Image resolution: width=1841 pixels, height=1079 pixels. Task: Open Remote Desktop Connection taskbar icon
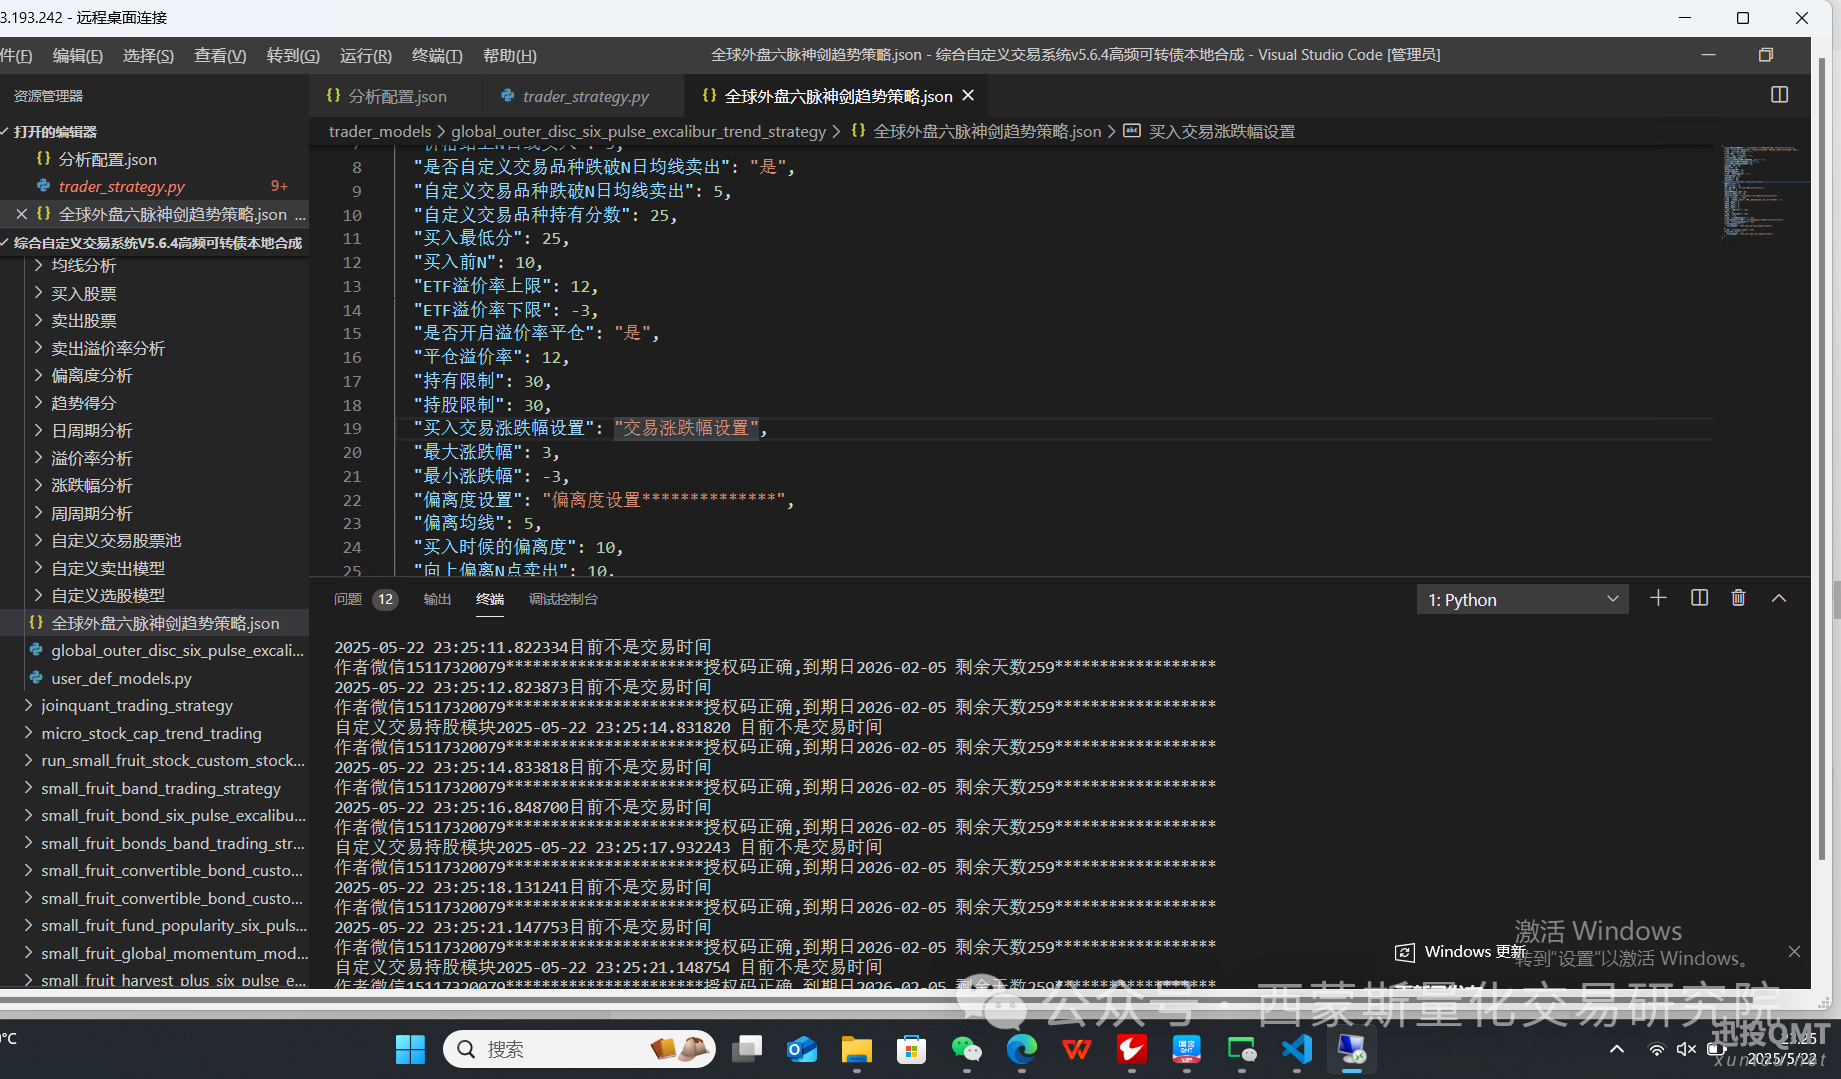pyautogui.click(x=1352, y=1049)
